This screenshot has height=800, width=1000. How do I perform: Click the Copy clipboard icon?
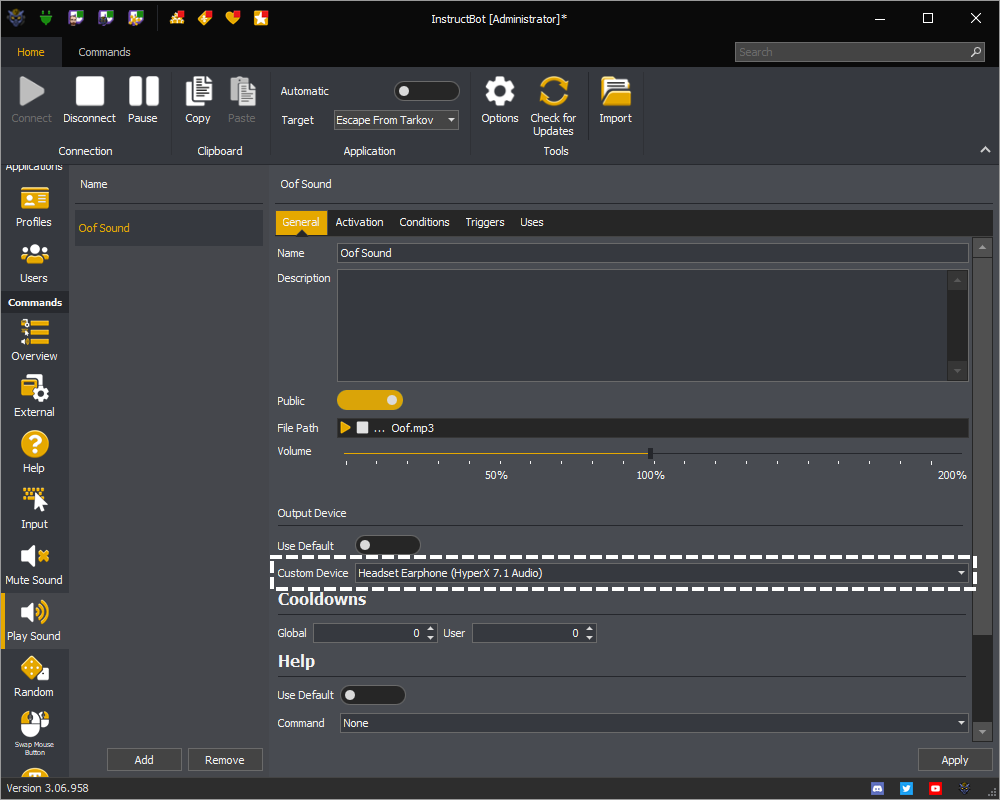(198, 91)
